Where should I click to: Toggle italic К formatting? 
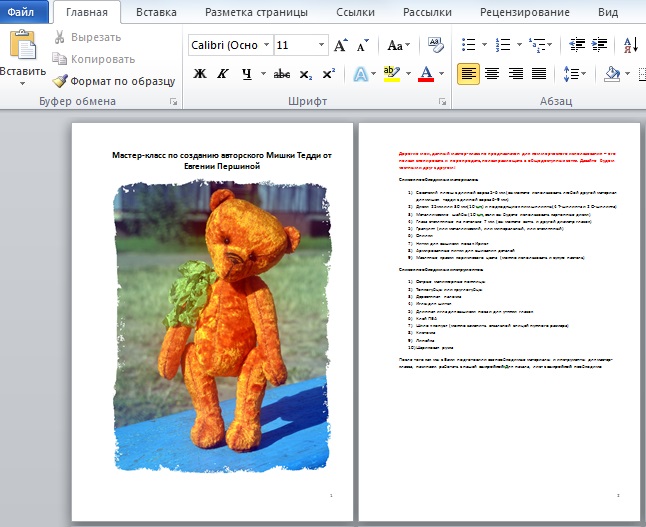223,74
